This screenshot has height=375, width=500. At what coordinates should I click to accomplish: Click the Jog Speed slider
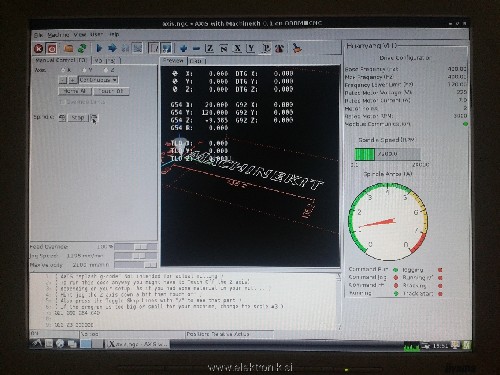(x=135, y=256)
